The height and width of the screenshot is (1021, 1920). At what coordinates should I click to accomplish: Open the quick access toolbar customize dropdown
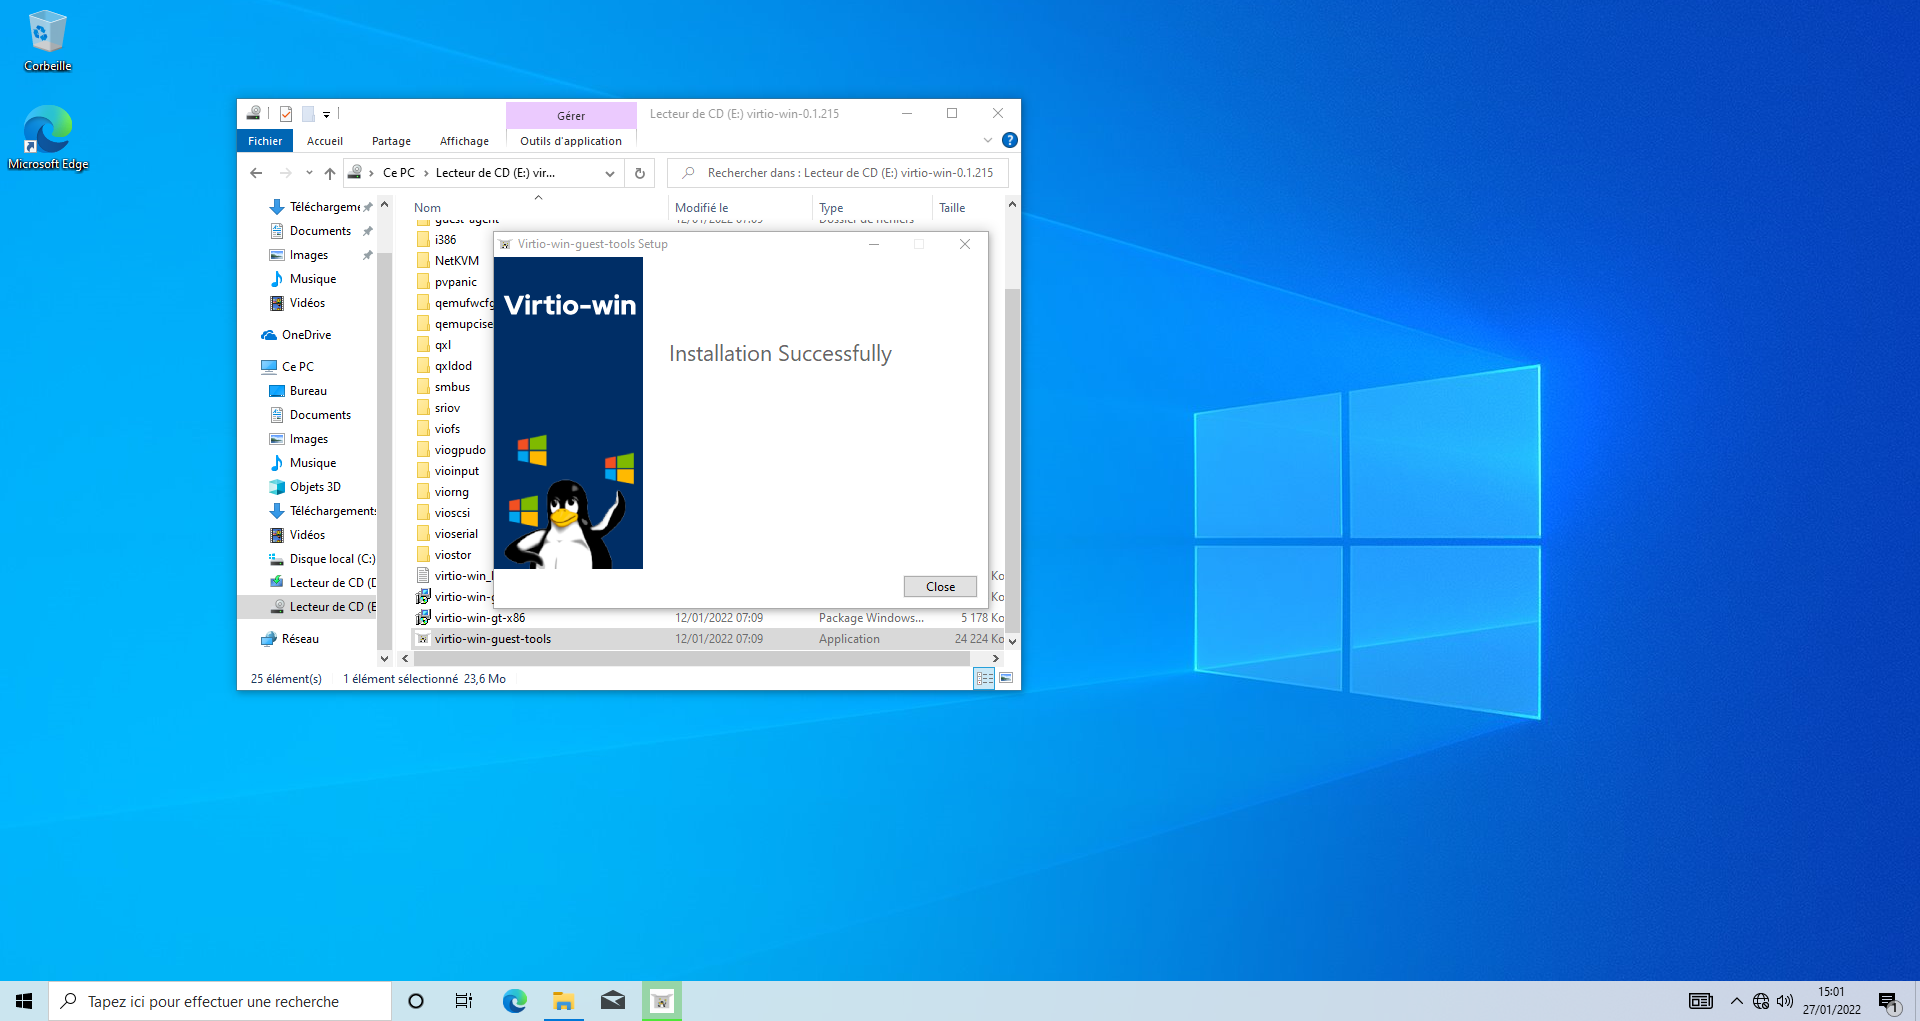click(326, 115)
